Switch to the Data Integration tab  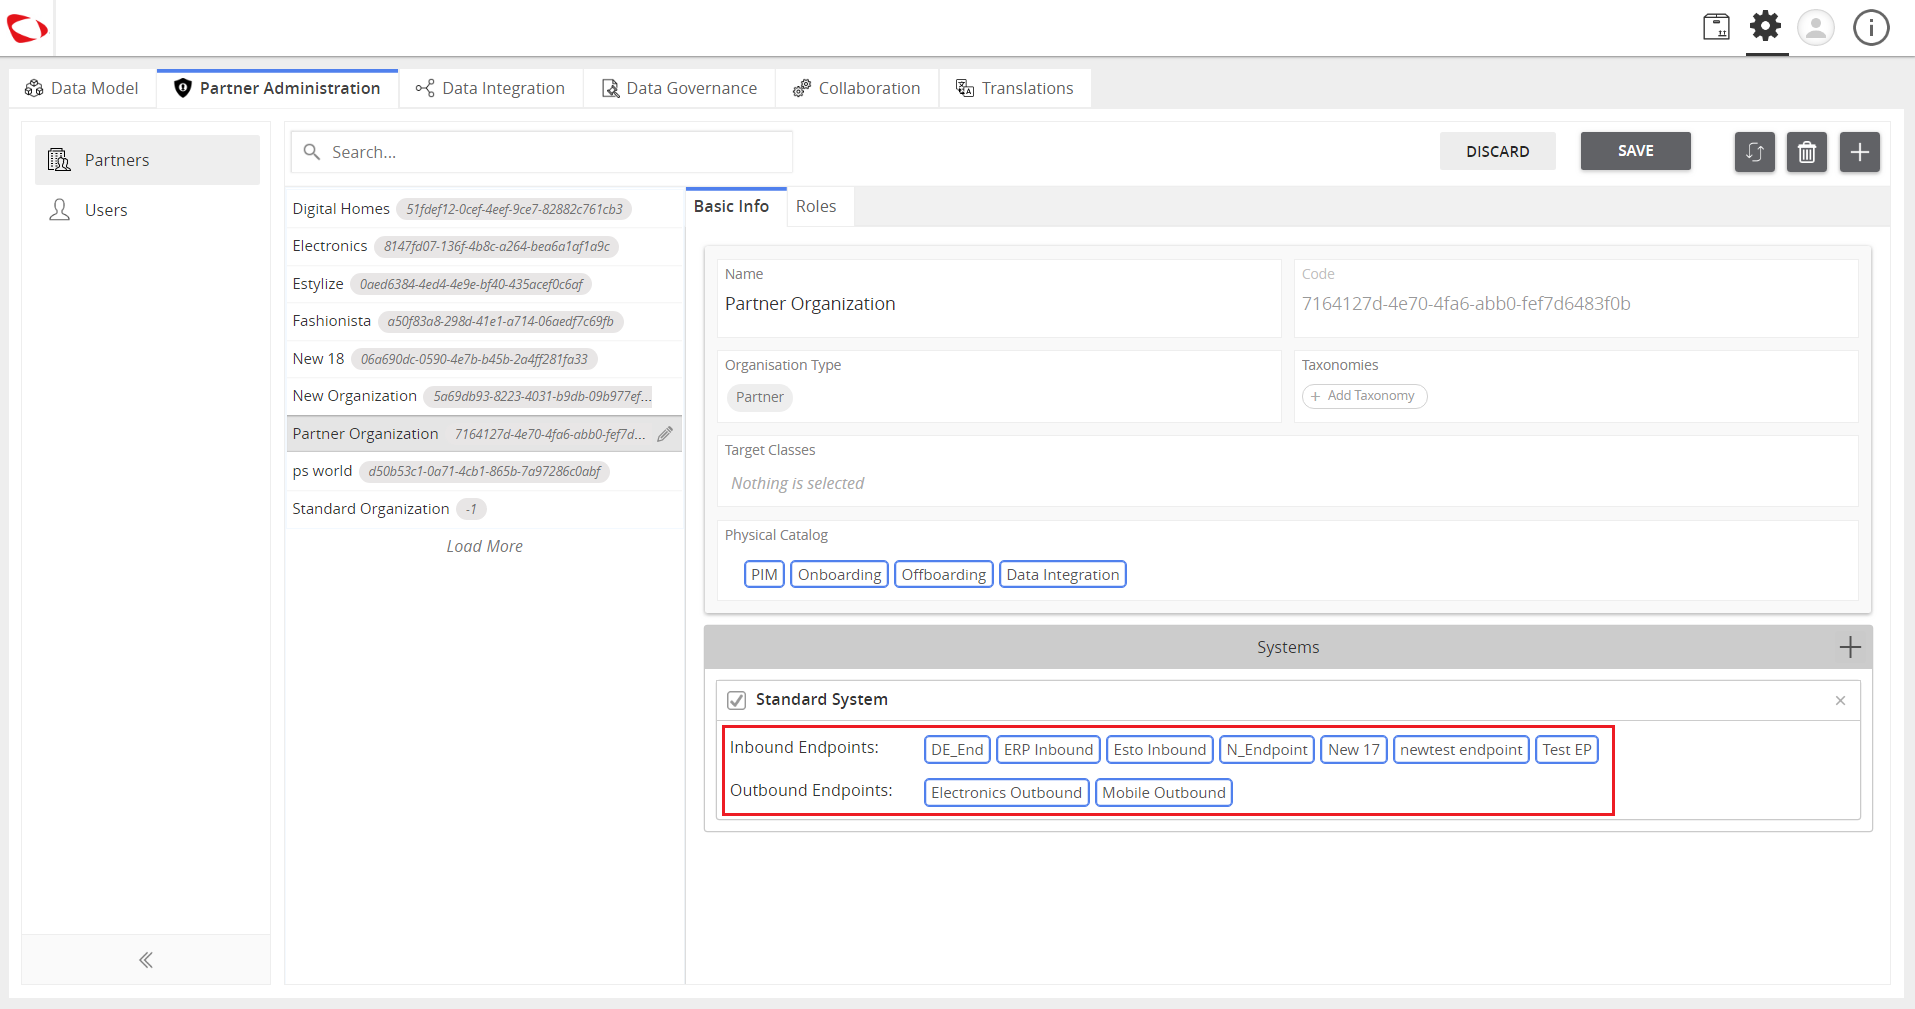[x=491, y=88]
